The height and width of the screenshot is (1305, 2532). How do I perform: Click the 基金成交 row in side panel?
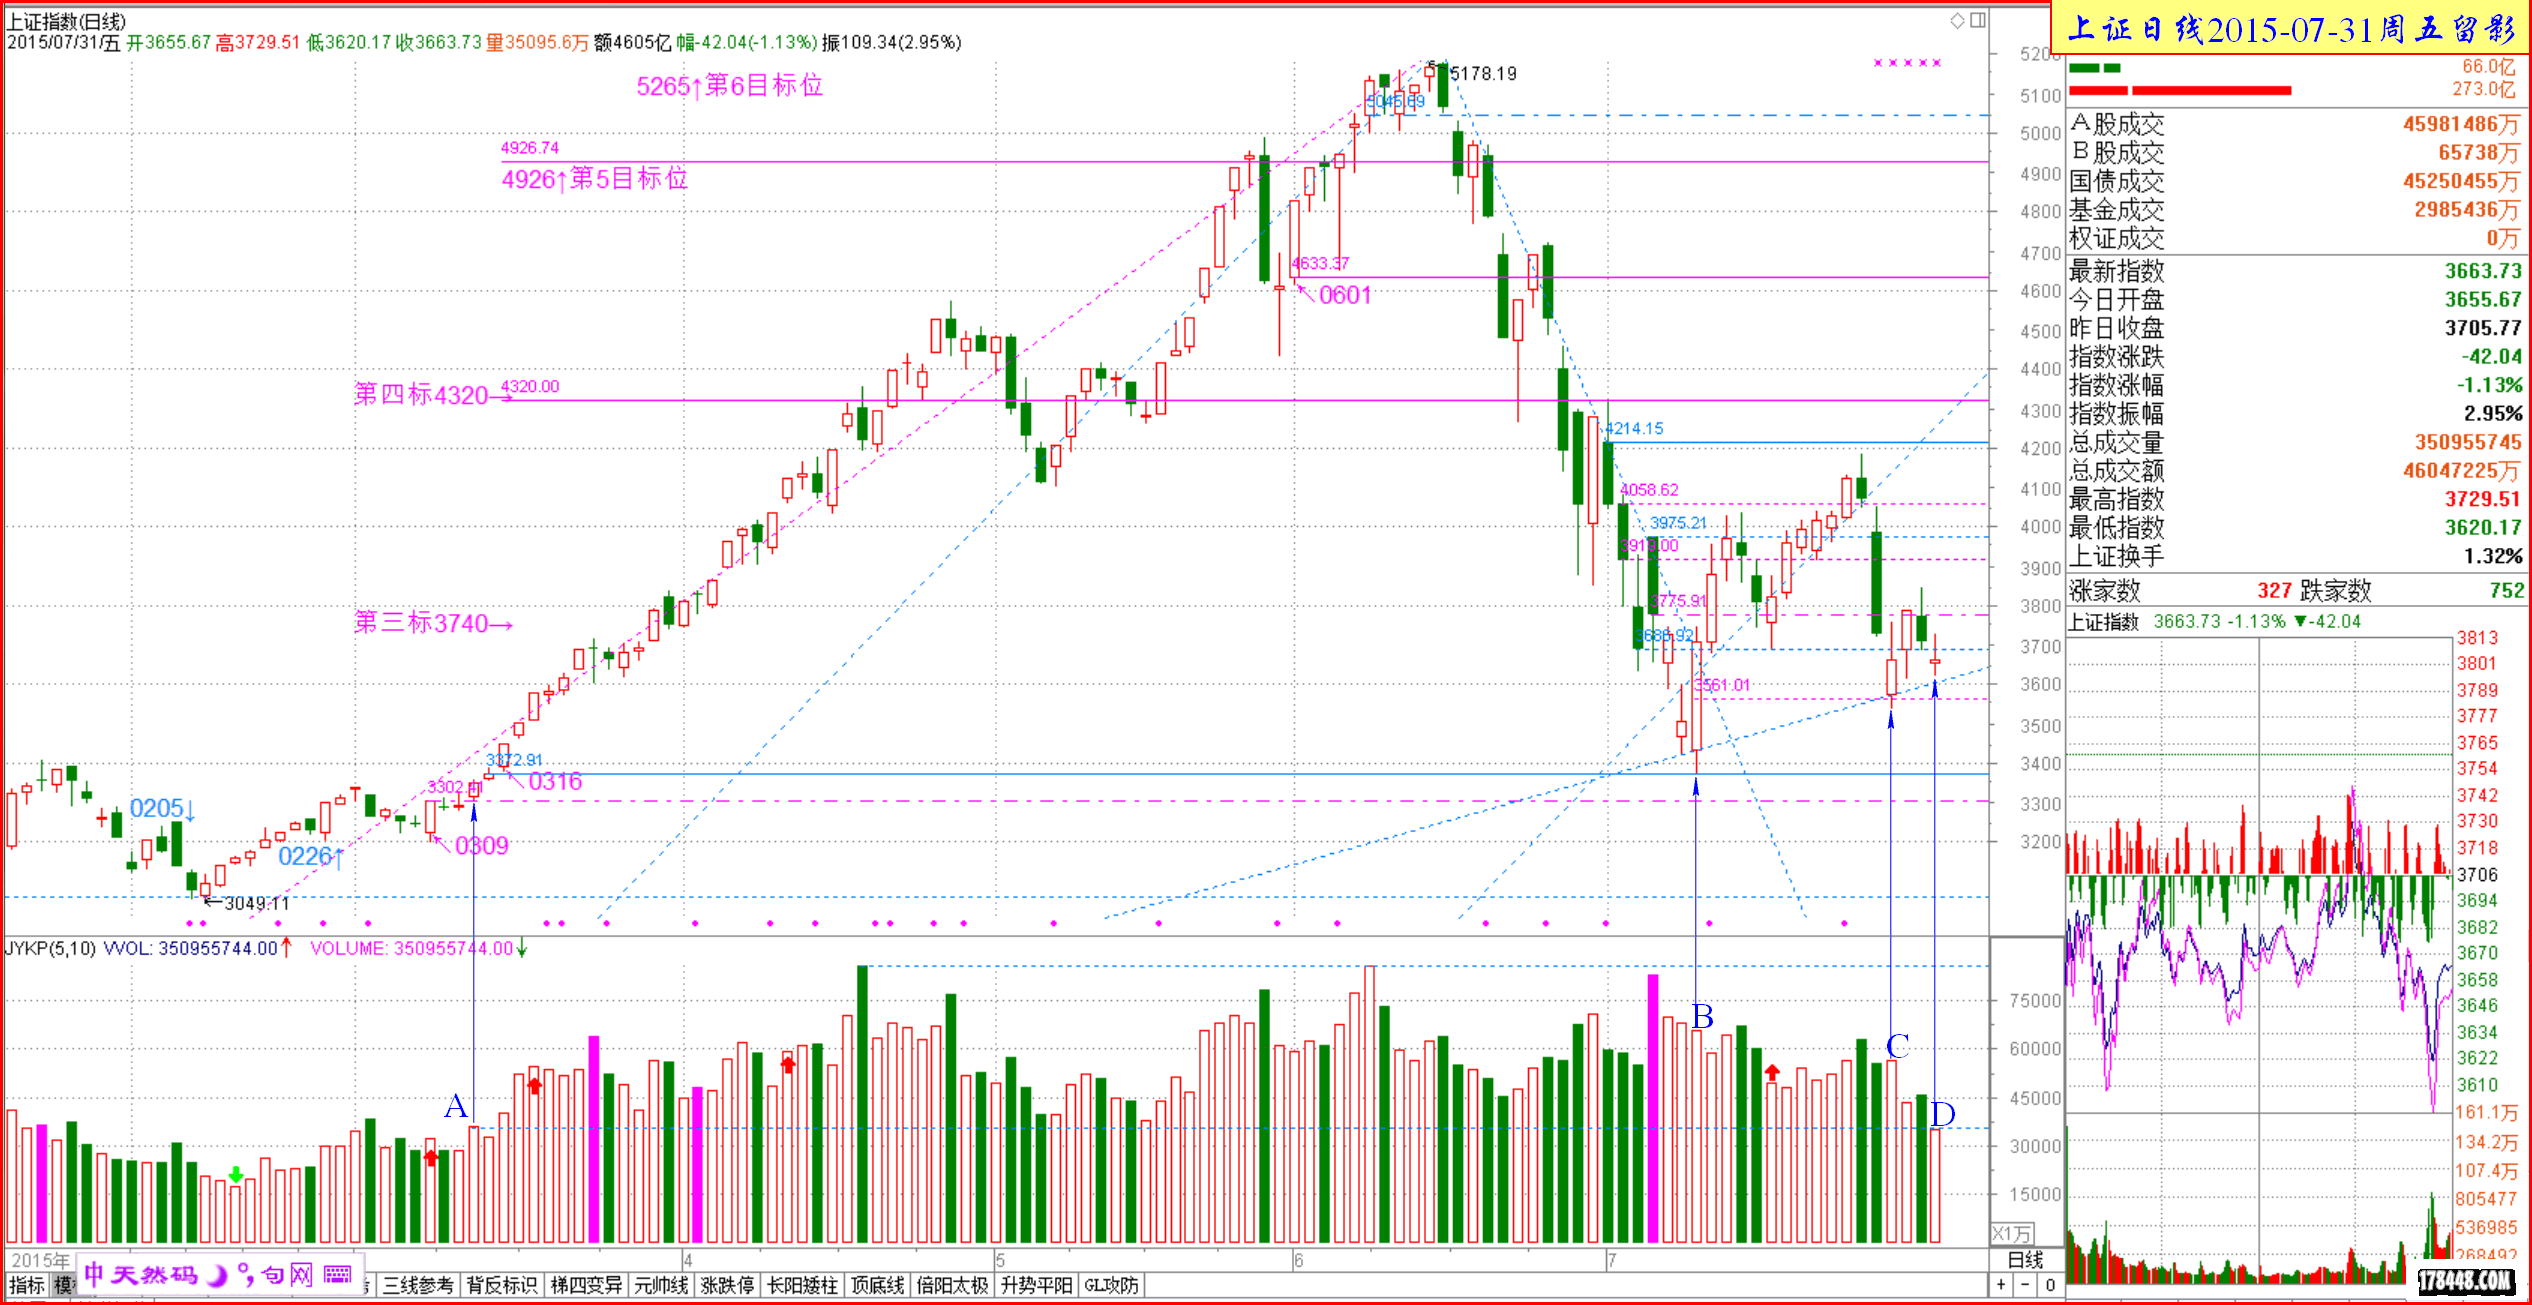[x=2294, y=210]
